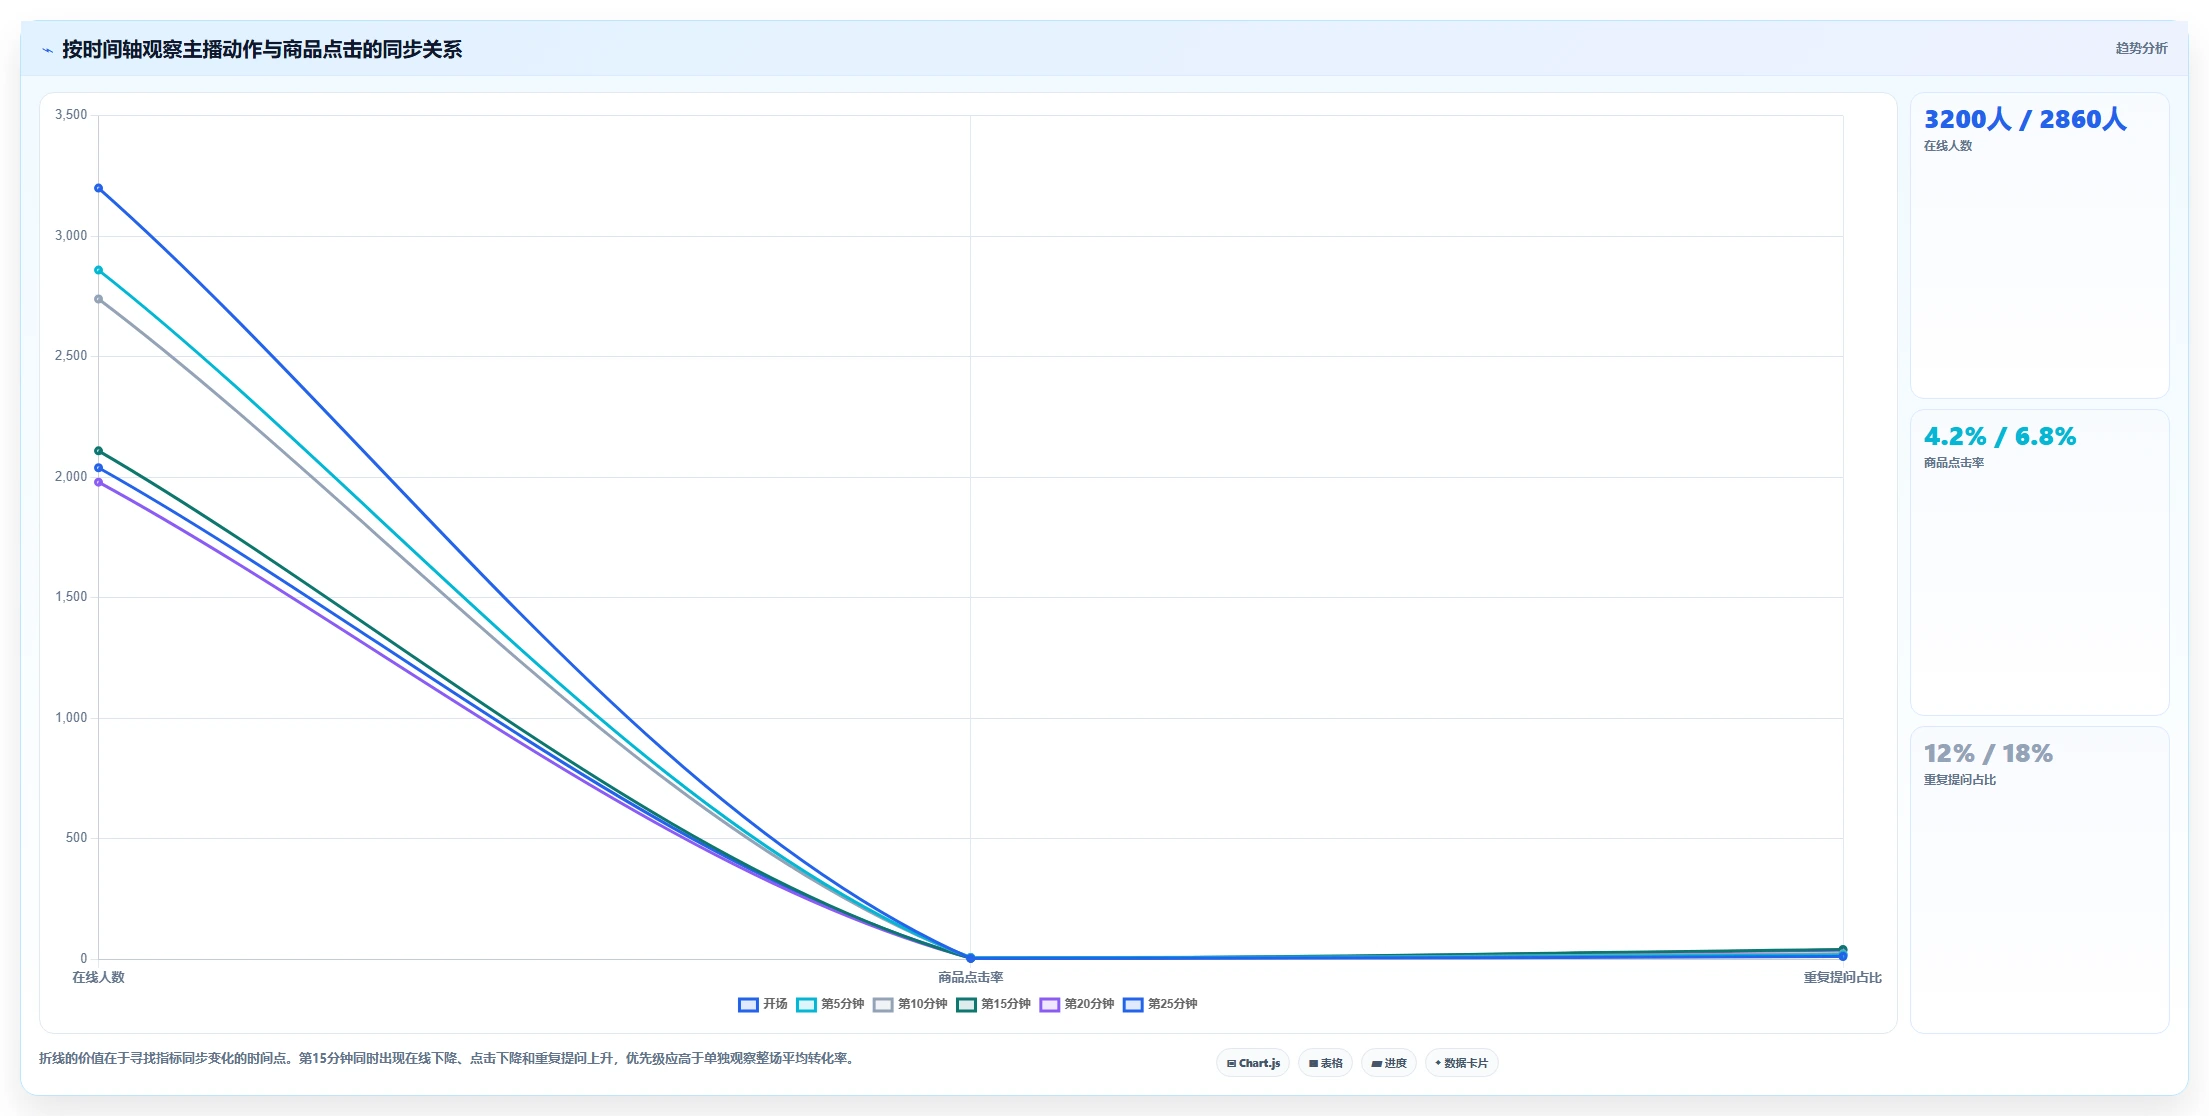Screen dimensions: 2209x1116
Task: Click the 3200人 / 2860人 card value
Action: tap(2025, 119)
